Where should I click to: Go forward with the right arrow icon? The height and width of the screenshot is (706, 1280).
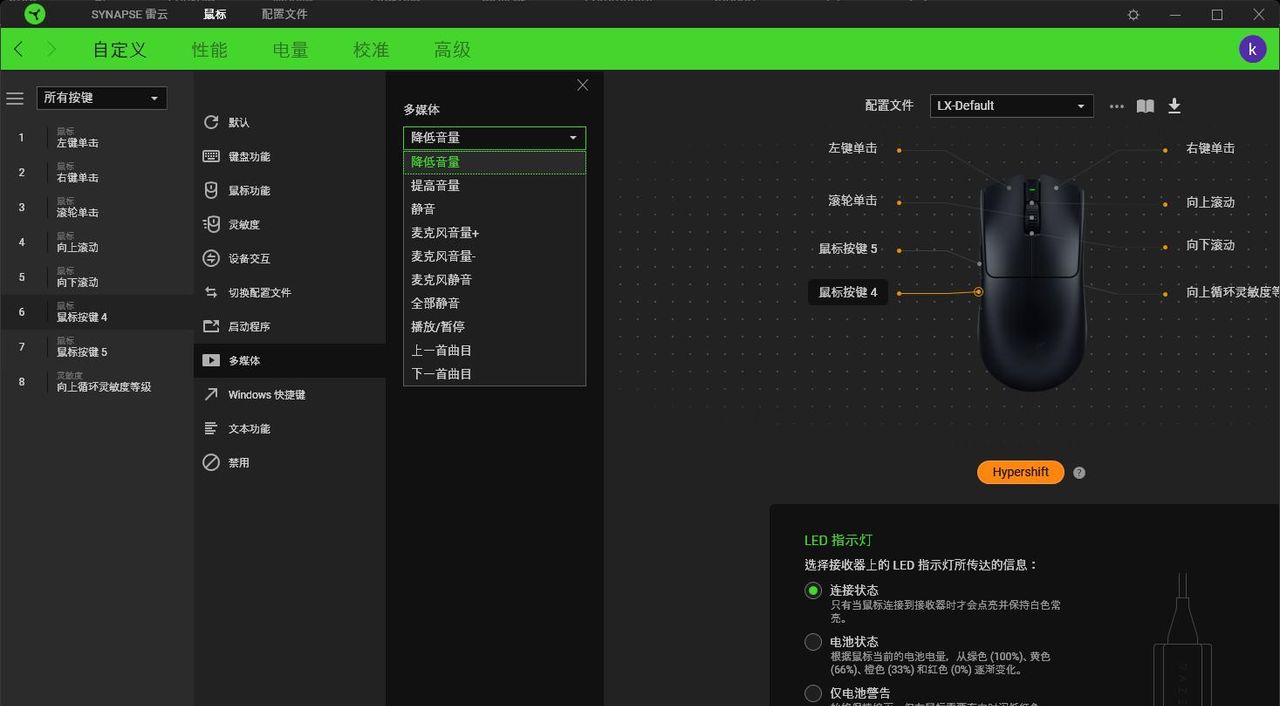51,49
